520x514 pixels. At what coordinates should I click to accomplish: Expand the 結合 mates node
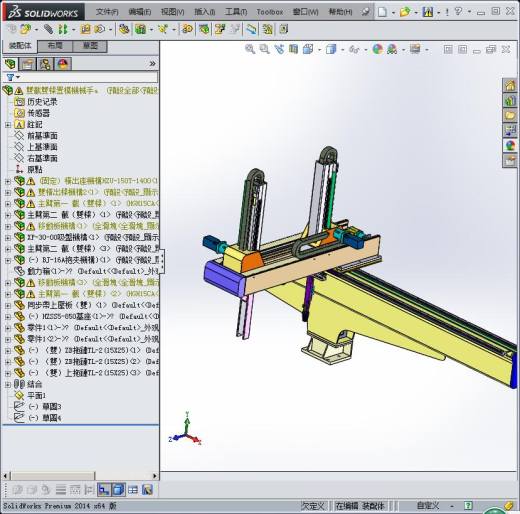click(8, 384)
